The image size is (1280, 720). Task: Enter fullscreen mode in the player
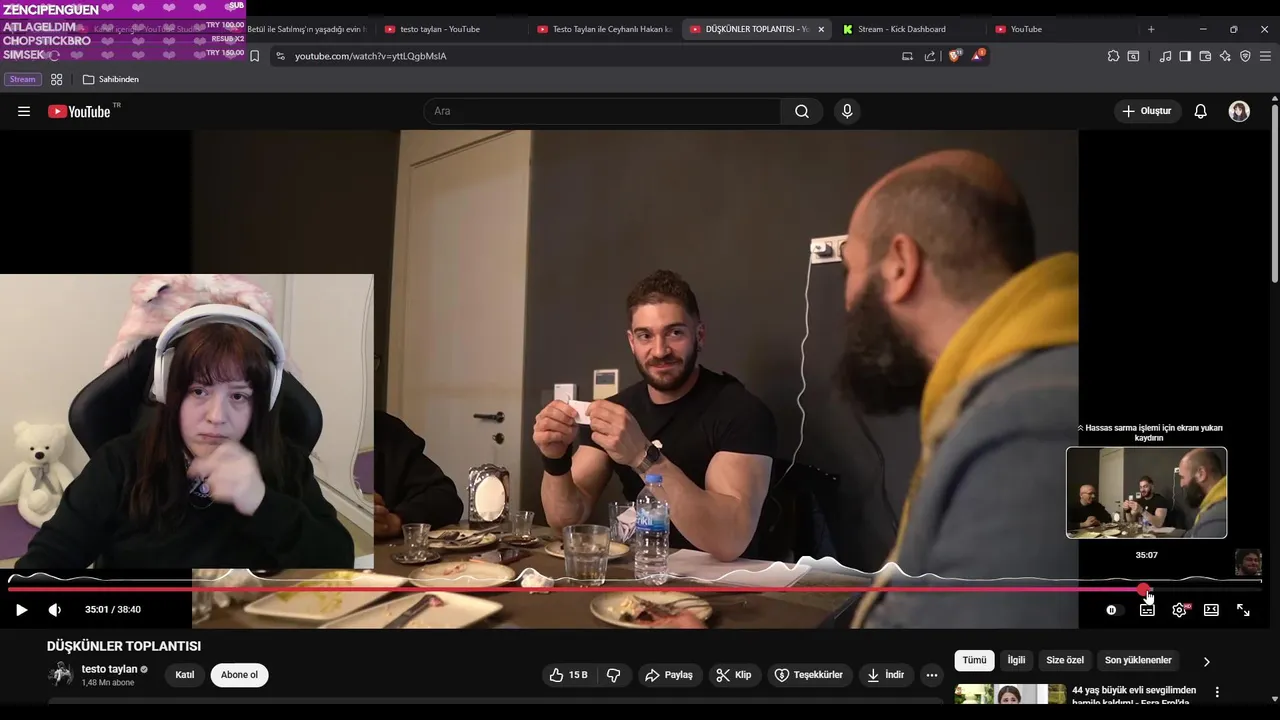tap(1243, 609)
